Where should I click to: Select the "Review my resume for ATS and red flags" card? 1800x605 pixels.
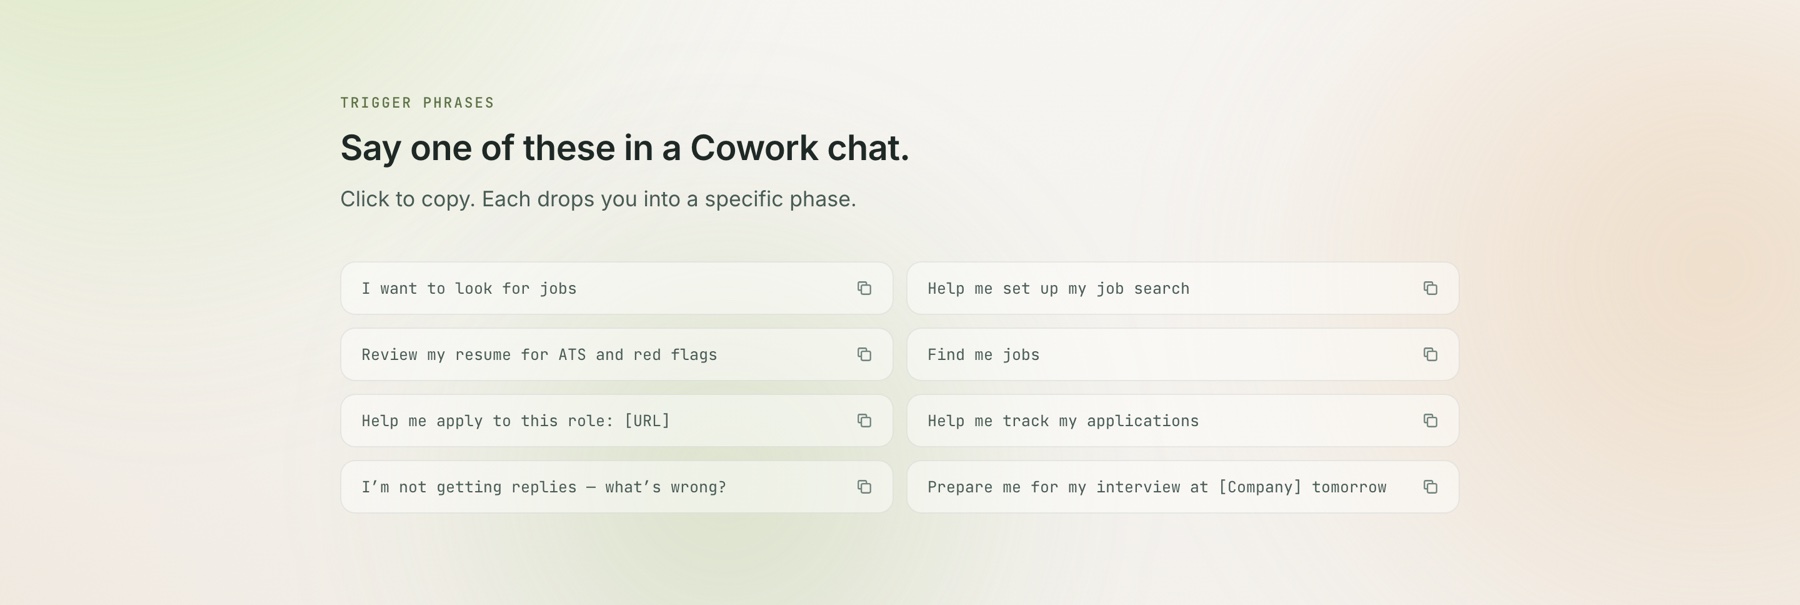coord(600,354)
